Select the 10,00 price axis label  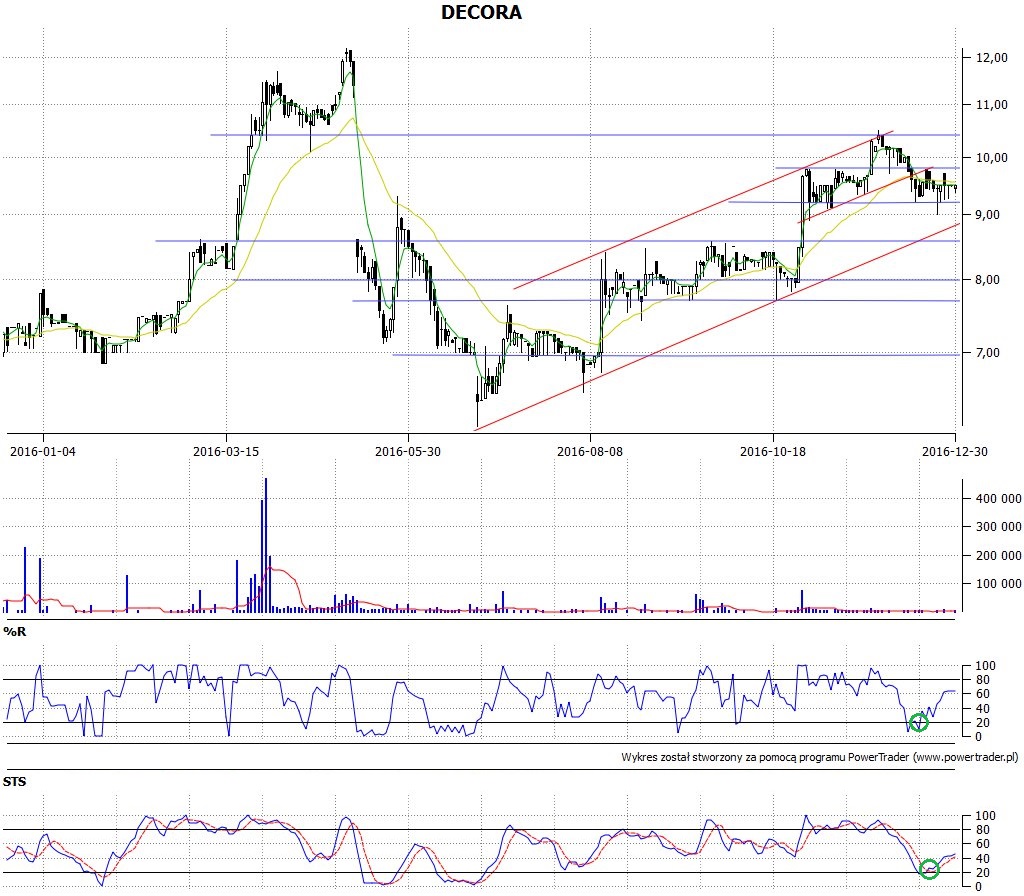pos(991,157)
